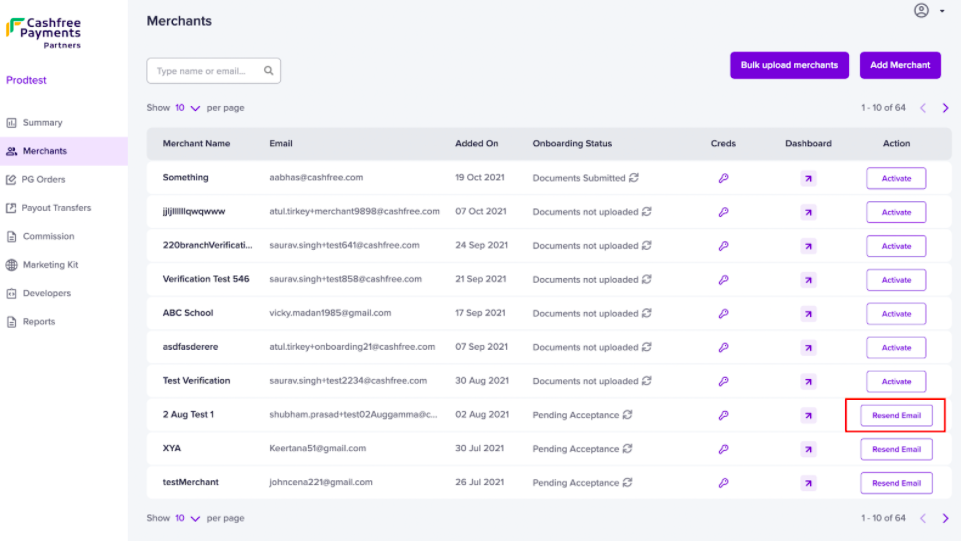
Task: Resend Email to 2 Aug Test 1
Action: click(x=896, y=415)
